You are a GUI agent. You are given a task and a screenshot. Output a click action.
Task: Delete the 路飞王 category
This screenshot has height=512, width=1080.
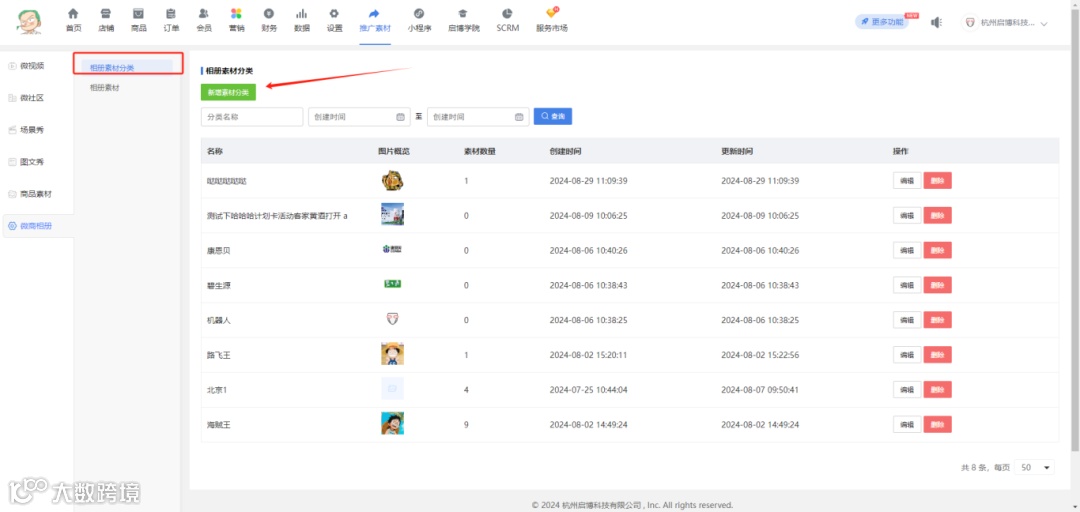pyautogui.click(x=937, y=355)
